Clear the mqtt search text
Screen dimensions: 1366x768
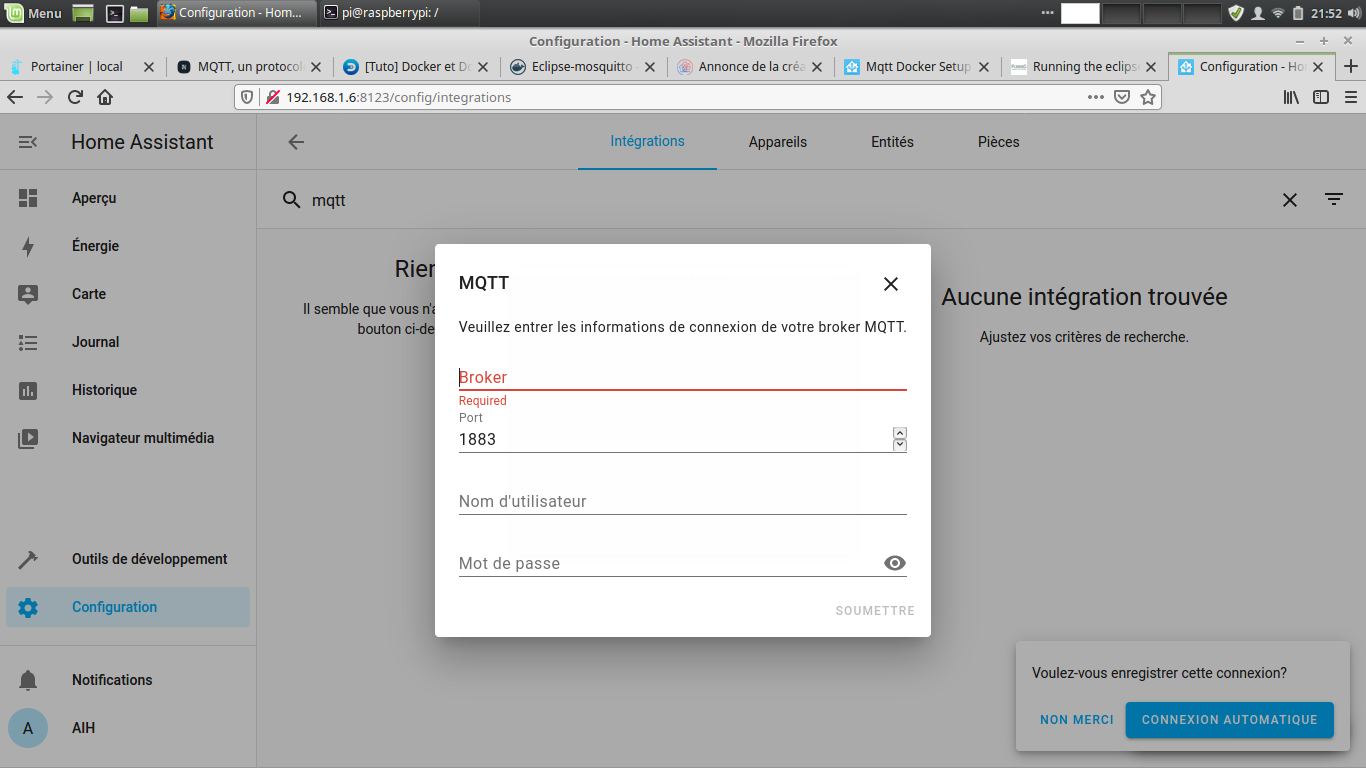1290,200
